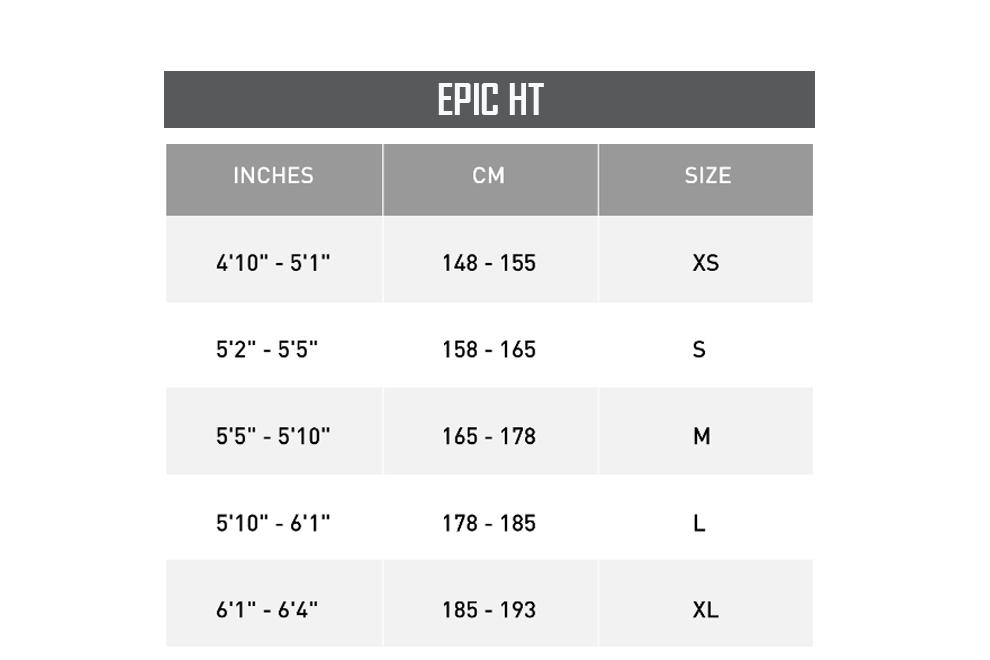Select the CM column header
Image resolution: width=990 pixels, height=660 pixels.
(x=490, y=180)
